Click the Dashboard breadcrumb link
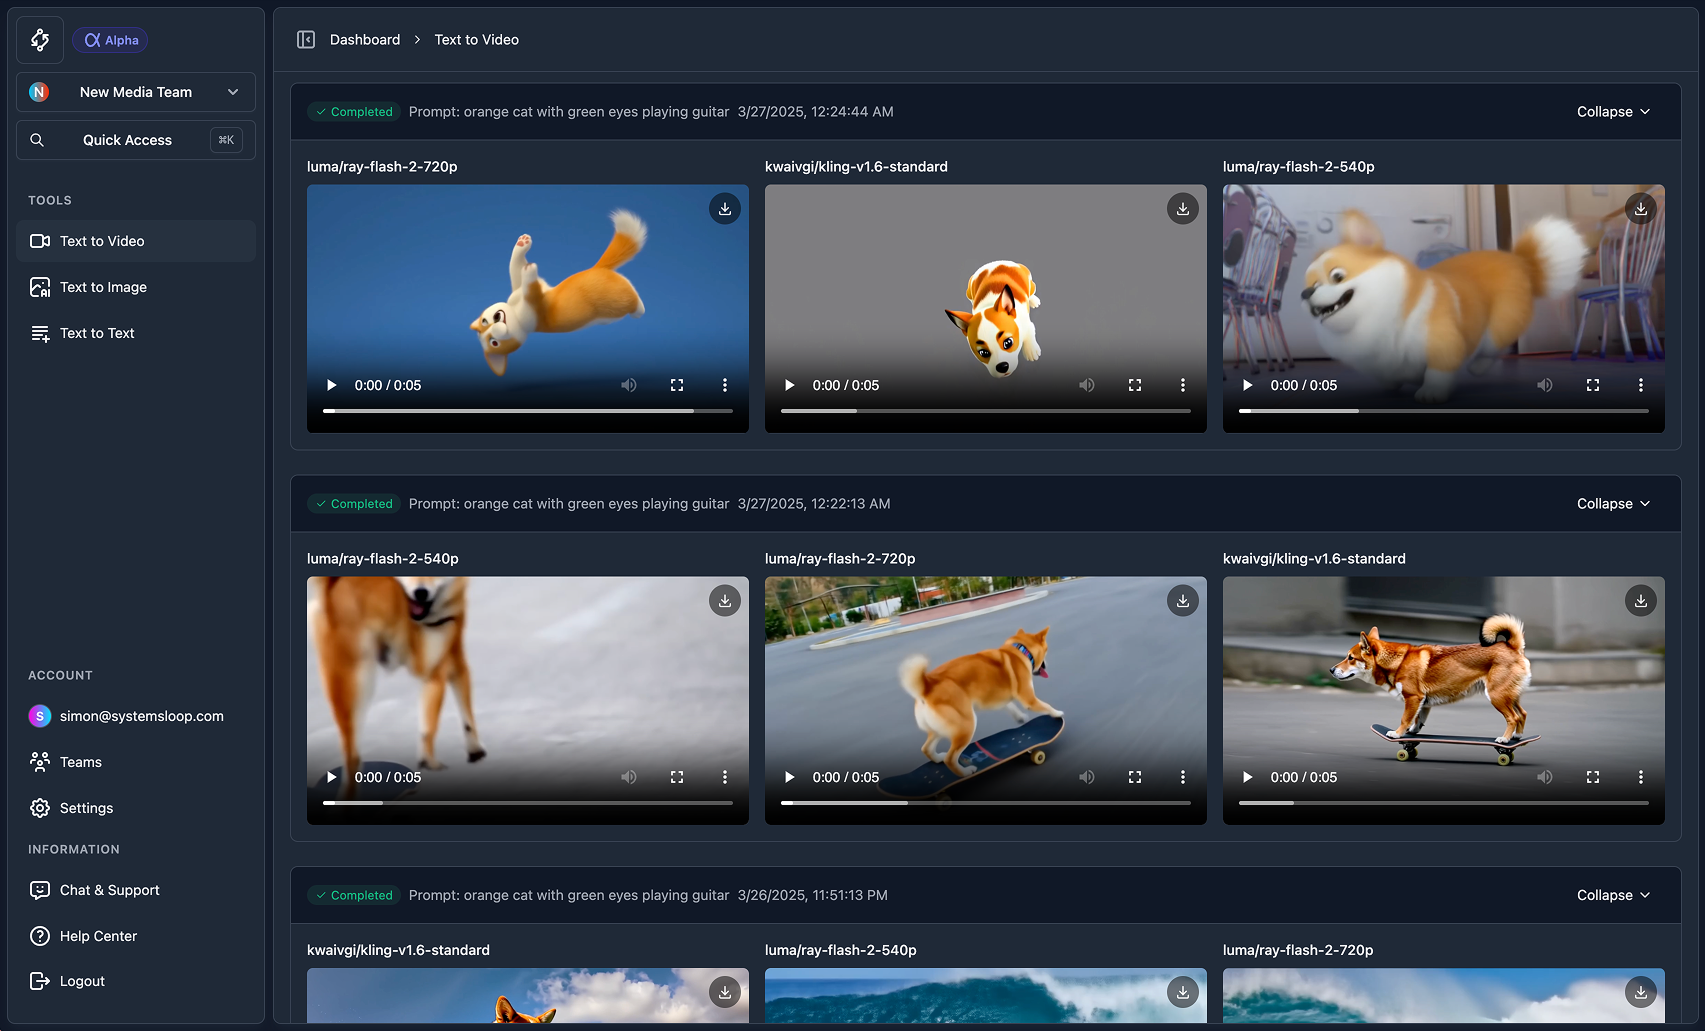 (x=364, y=39)
